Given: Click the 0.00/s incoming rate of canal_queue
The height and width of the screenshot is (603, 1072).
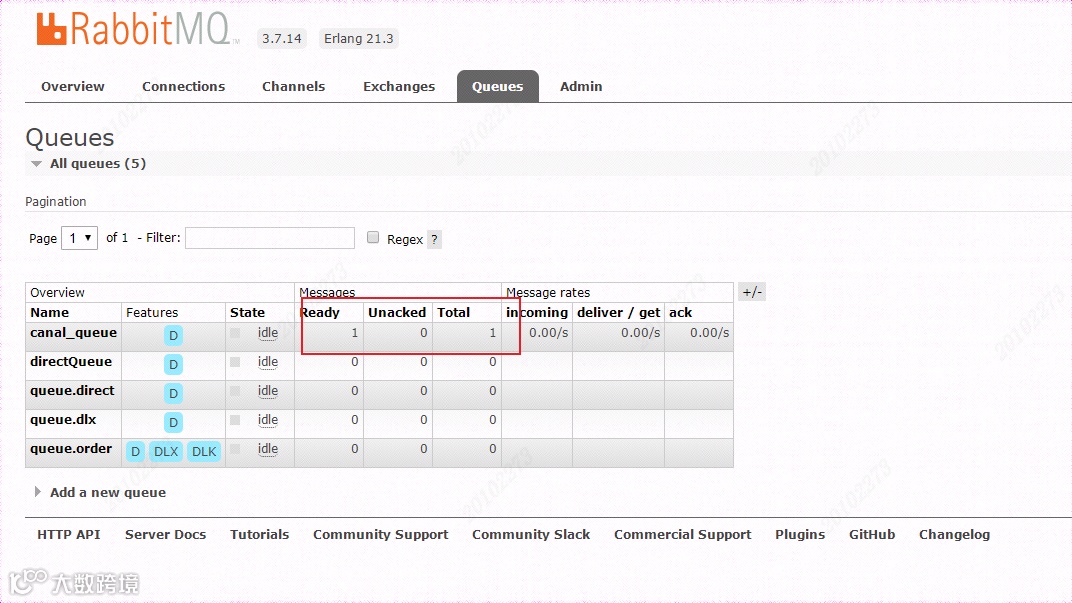Looking at the screenshot, I should click(x=548, y=333).
